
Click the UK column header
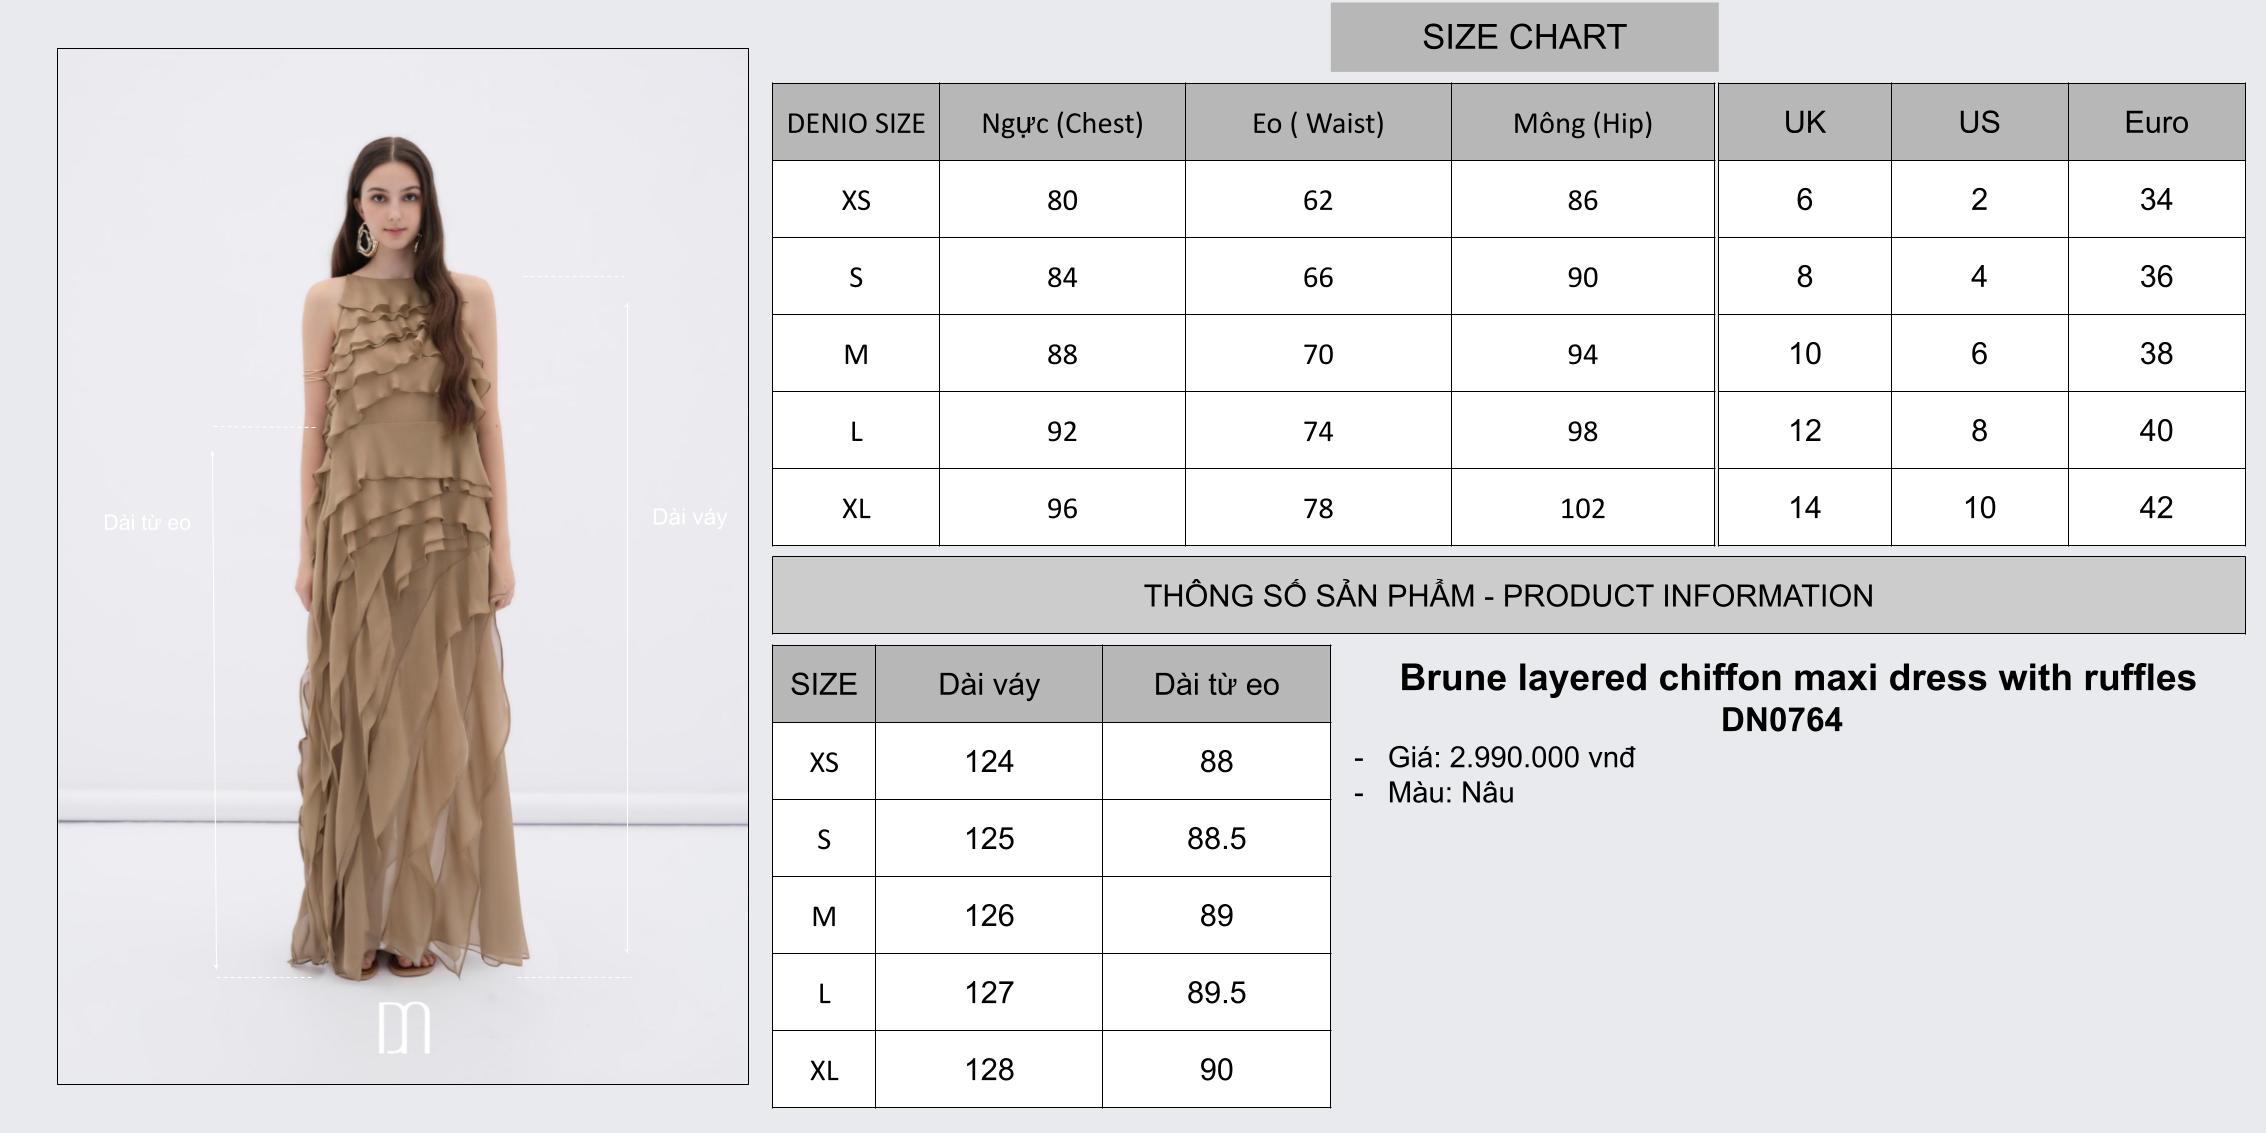click(x=1804, y=122)
